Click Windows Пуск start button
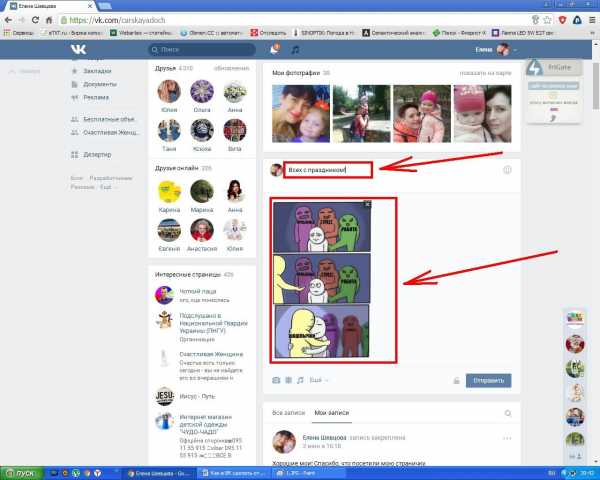 pos(20,473)
